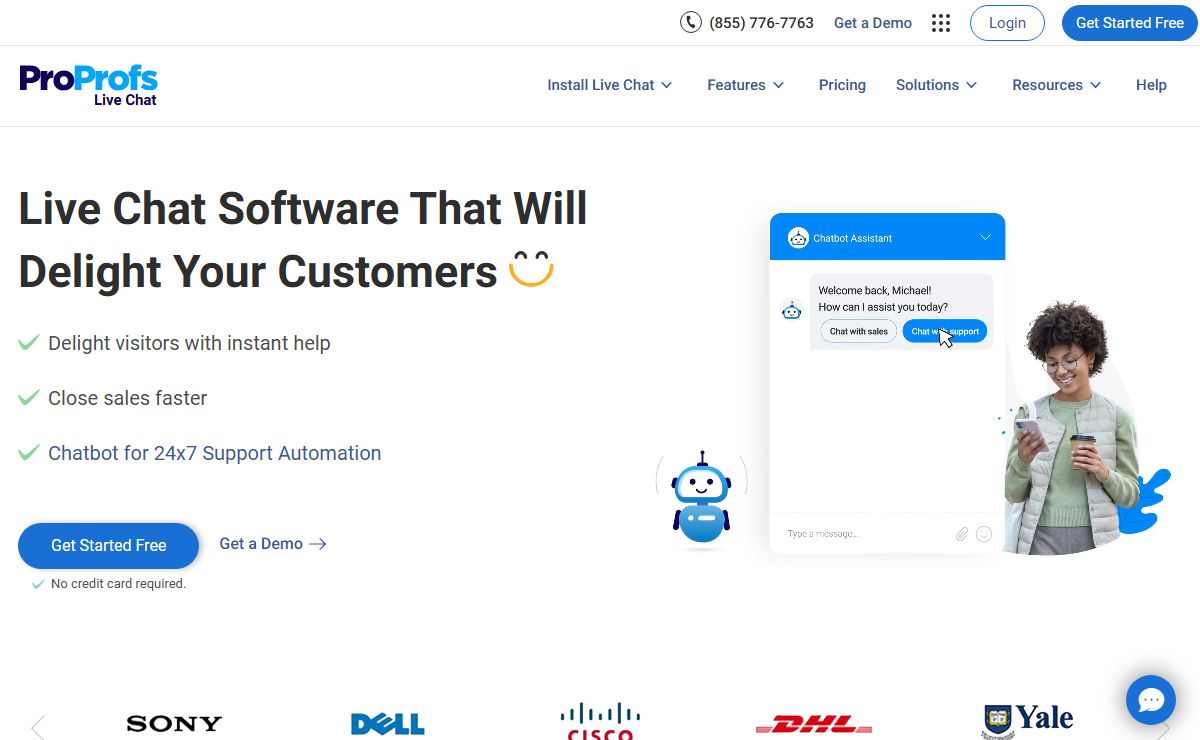This screenshot has width=1200, height=740.
Task: Click the paperclip attachment icon in chat
Action: pyautogui.click(x=961, y=534)
